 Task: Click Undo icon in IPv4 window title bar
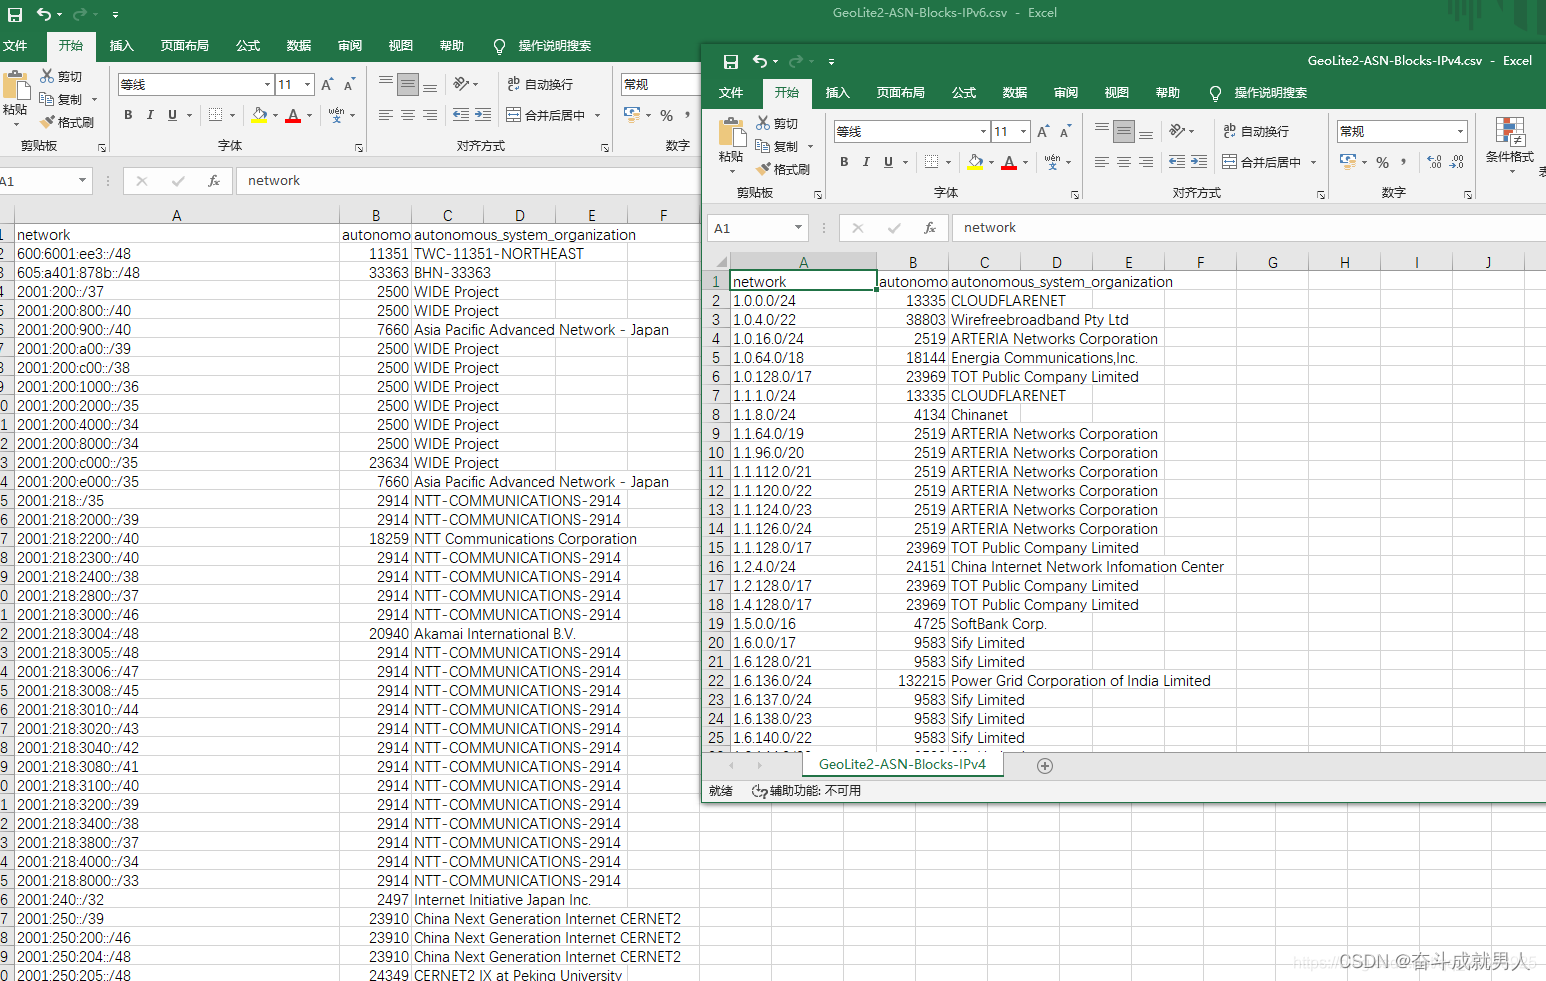click(x=760, y=62)
